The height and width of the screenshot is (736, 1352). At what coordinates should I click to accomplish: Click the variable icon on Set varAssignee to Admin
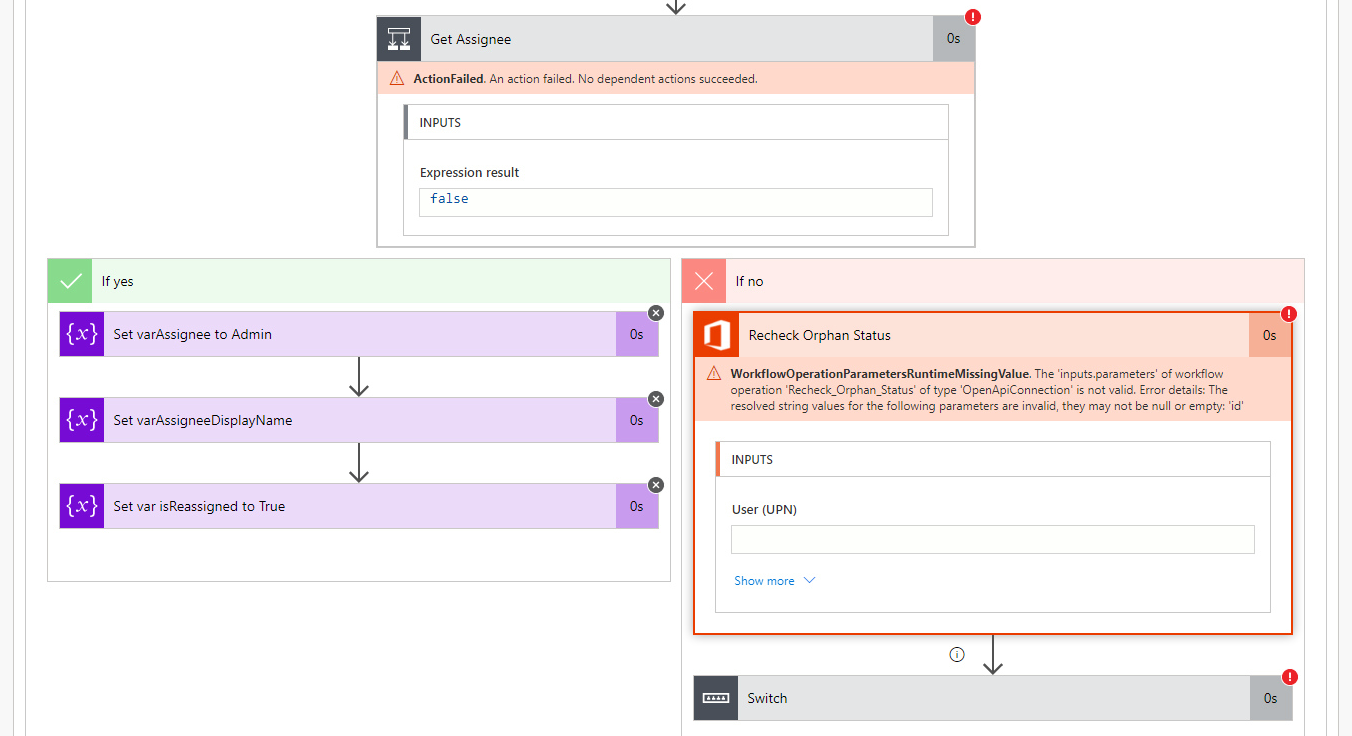tap(81, 333)
